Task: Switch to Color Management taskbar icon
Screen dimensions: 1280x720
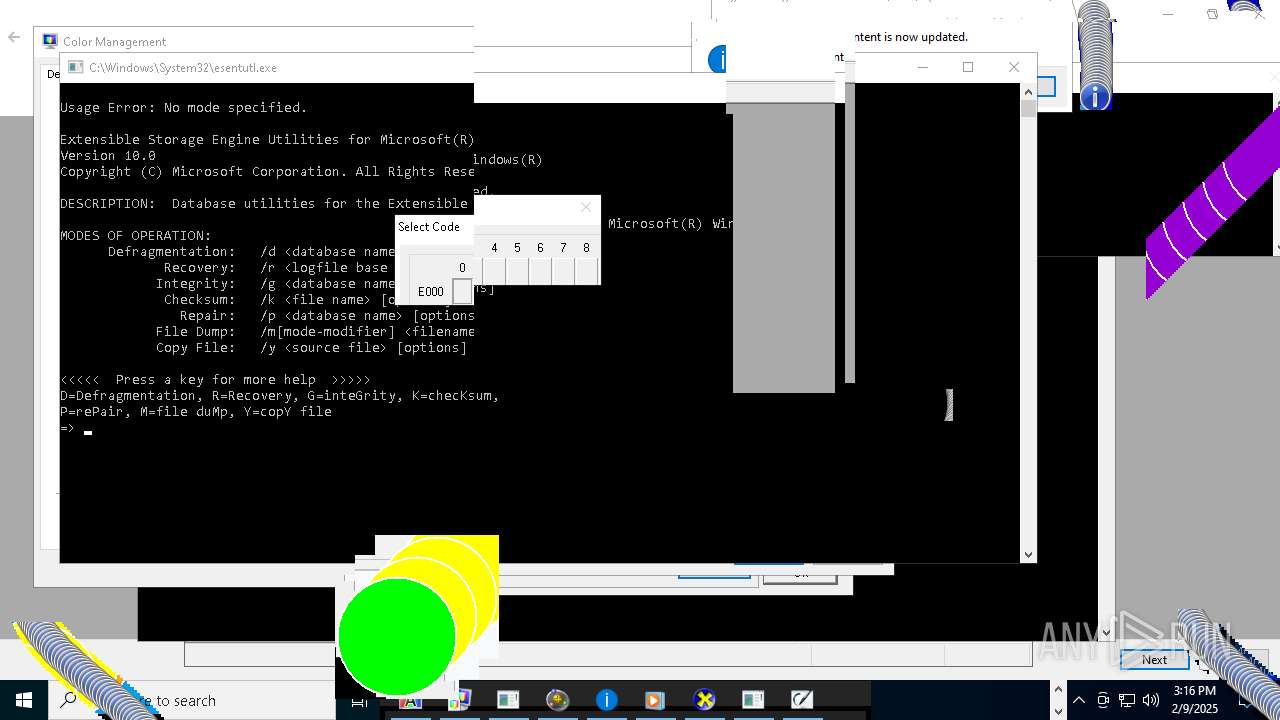Action: 459,700
